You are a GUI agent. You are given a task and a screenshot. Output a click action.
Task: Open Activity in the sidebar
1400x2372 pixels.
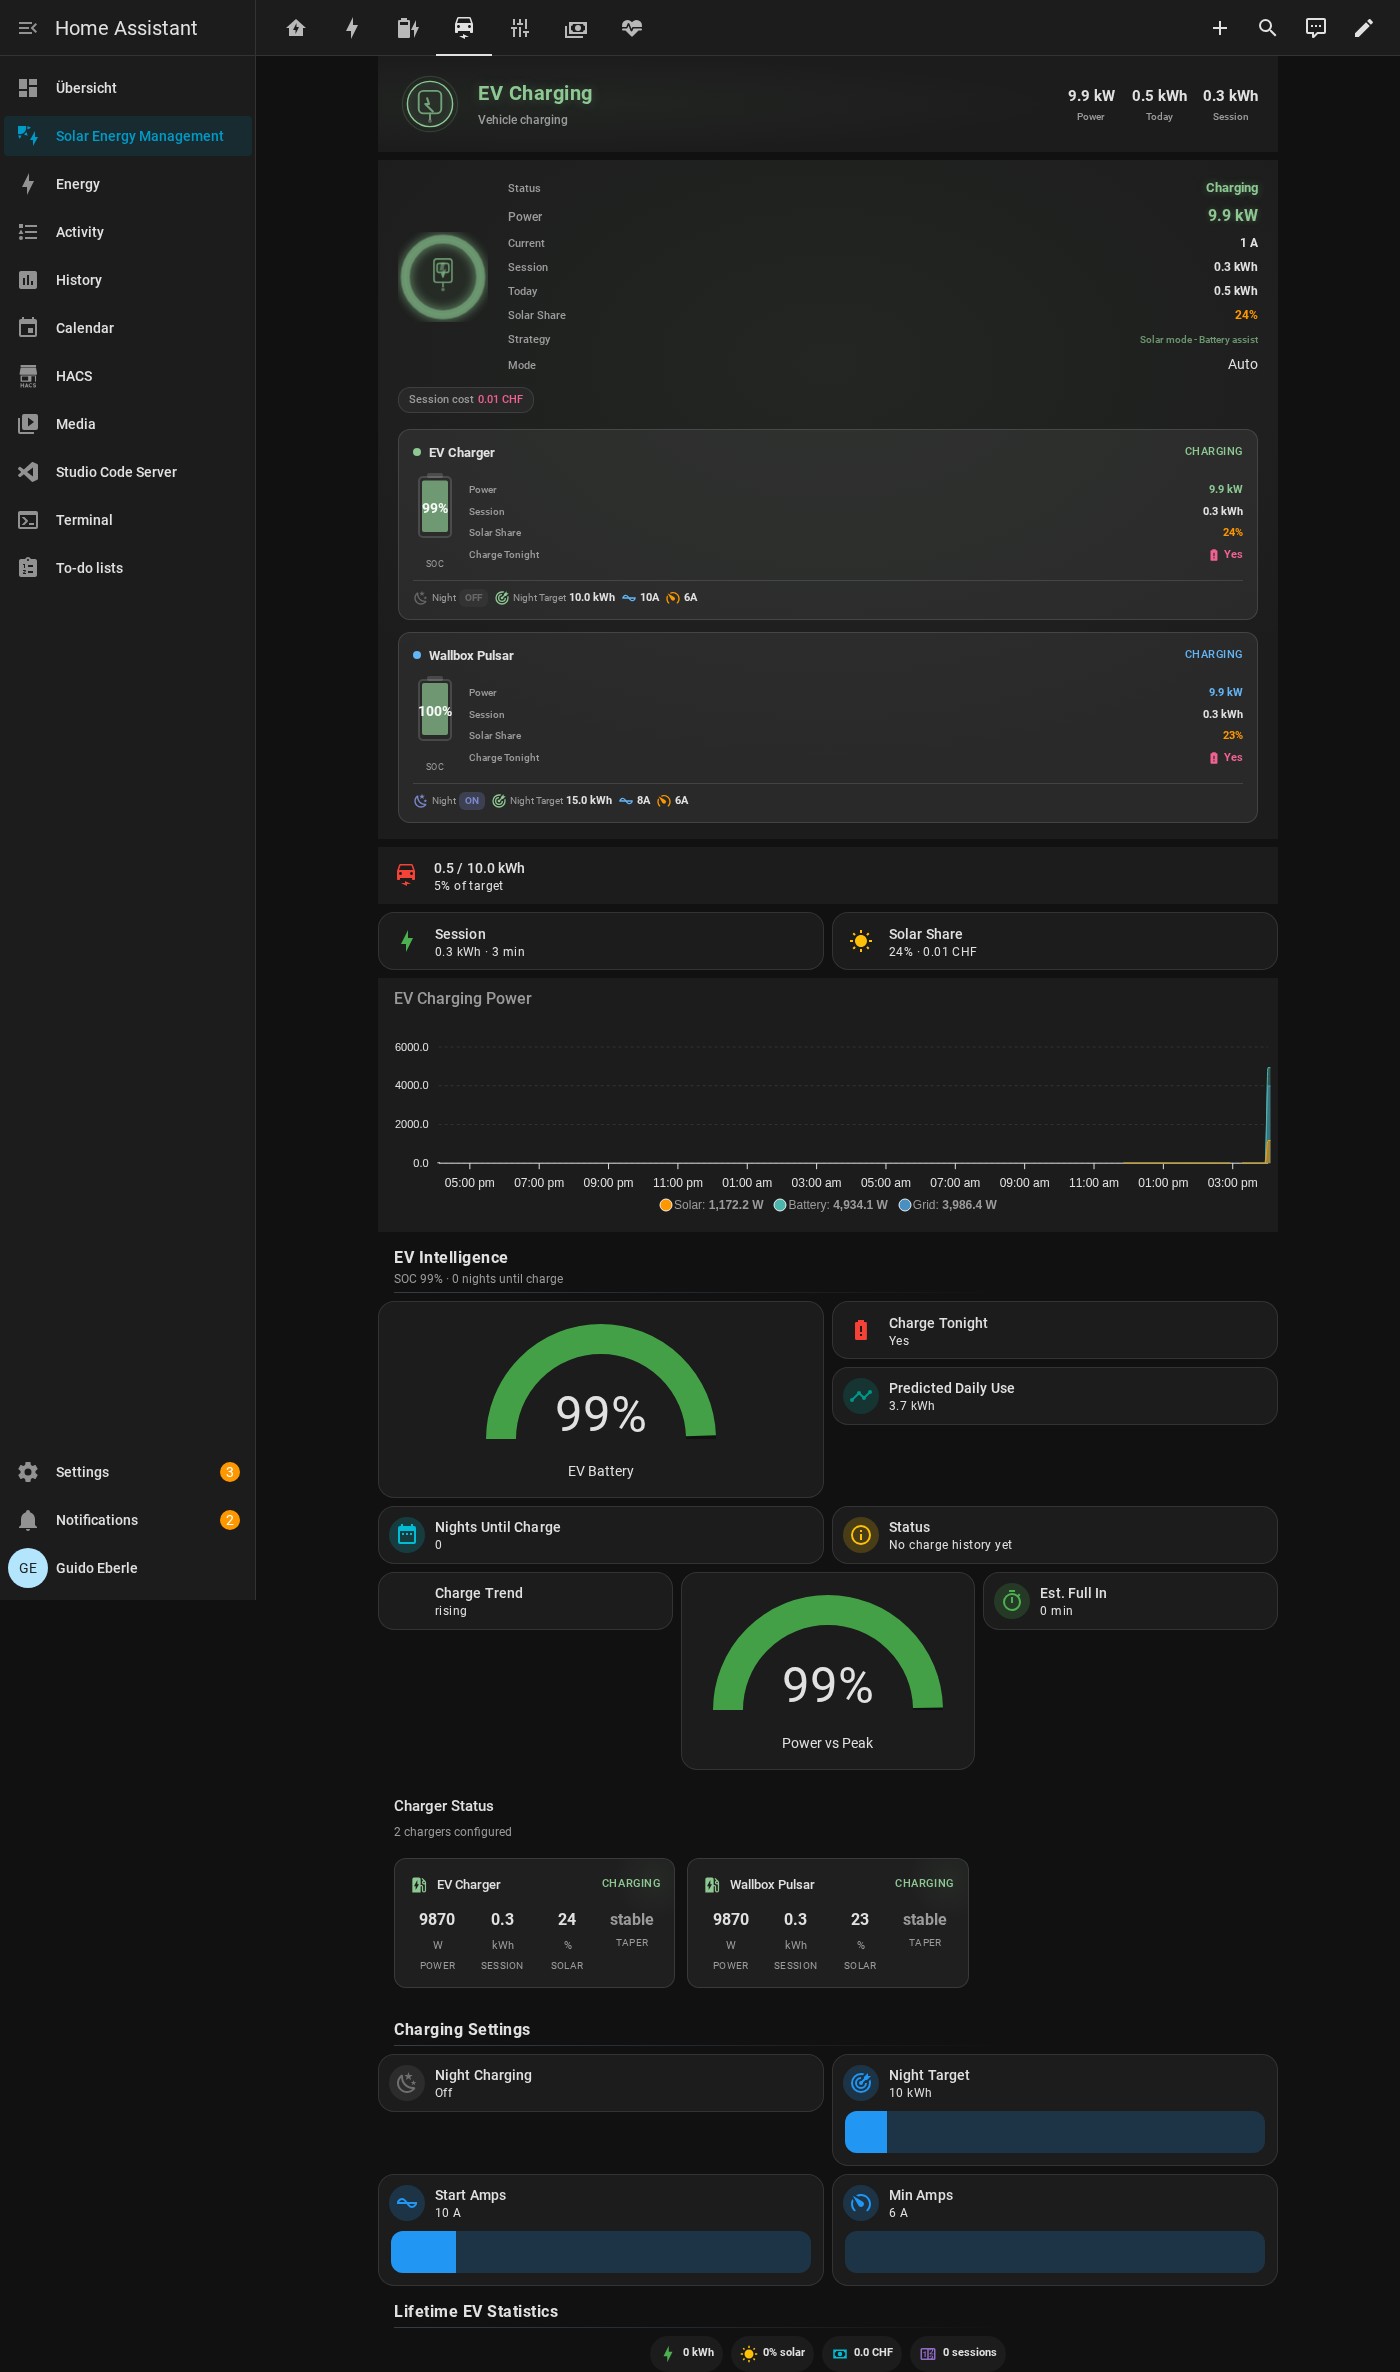128,232
